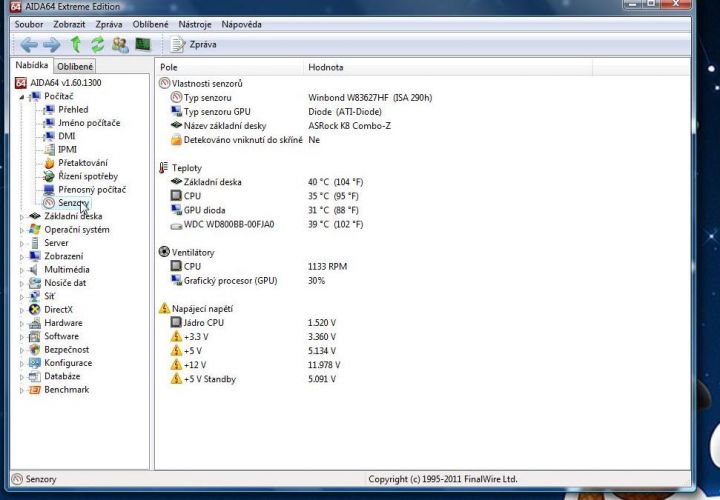Click the WDC WD800BB-00FJA0 drive icon
Screen dimensions: 720x500
176,225
